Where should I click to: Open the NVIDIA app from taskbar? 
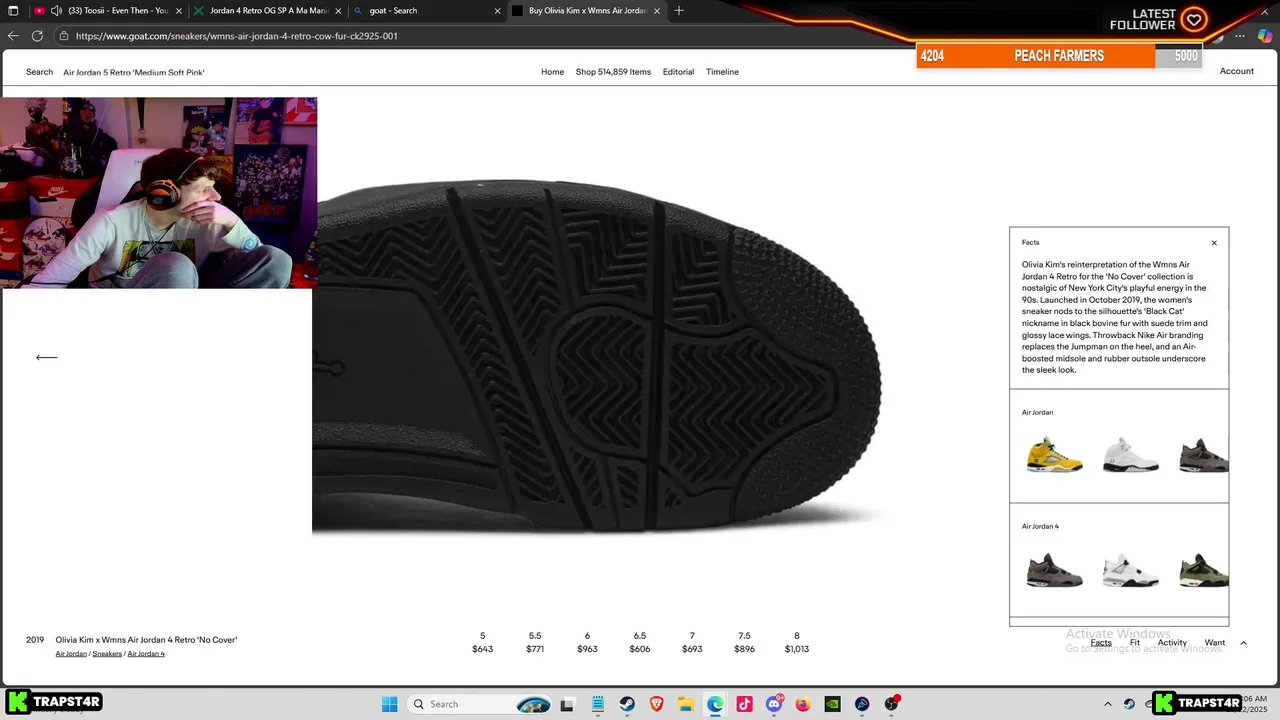(832, 704)
